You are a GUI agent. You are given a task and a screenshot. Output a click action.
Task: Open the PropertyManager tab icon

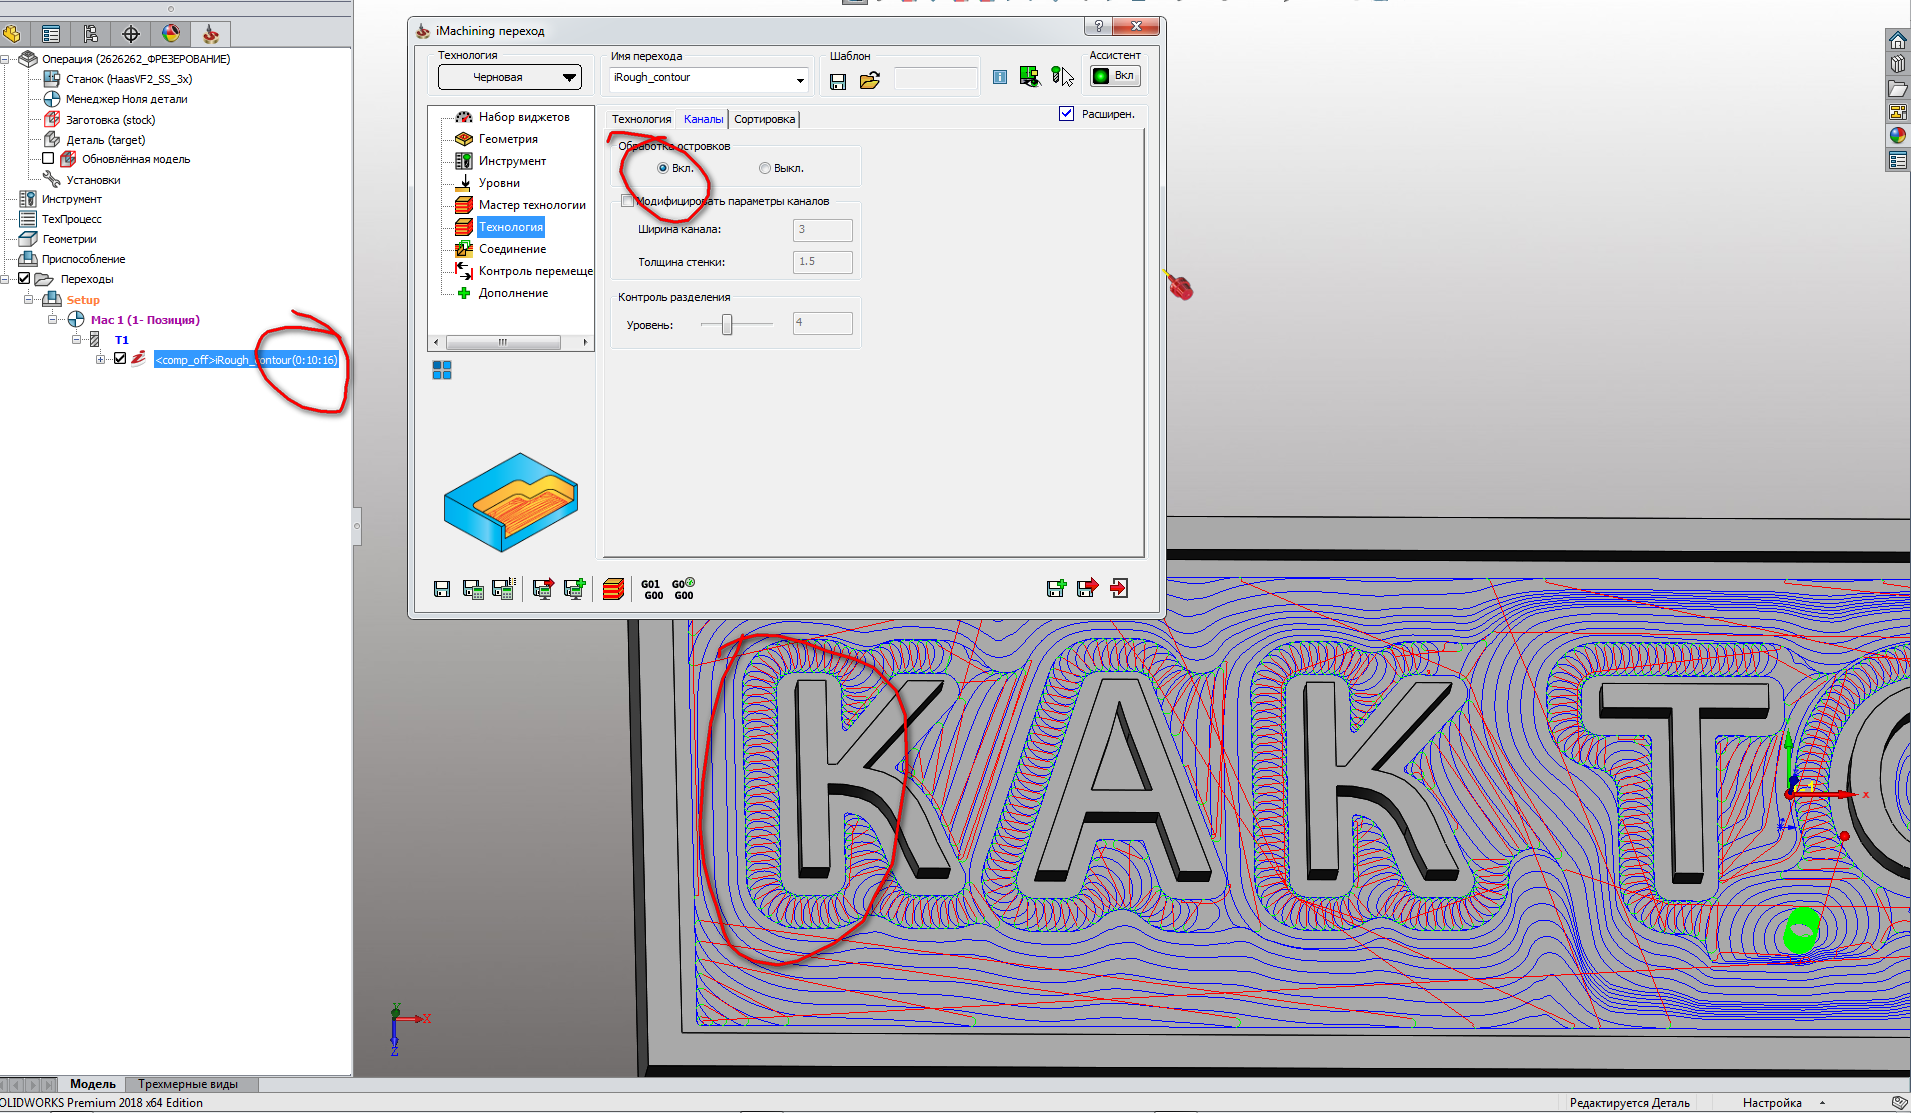(51, 34)
